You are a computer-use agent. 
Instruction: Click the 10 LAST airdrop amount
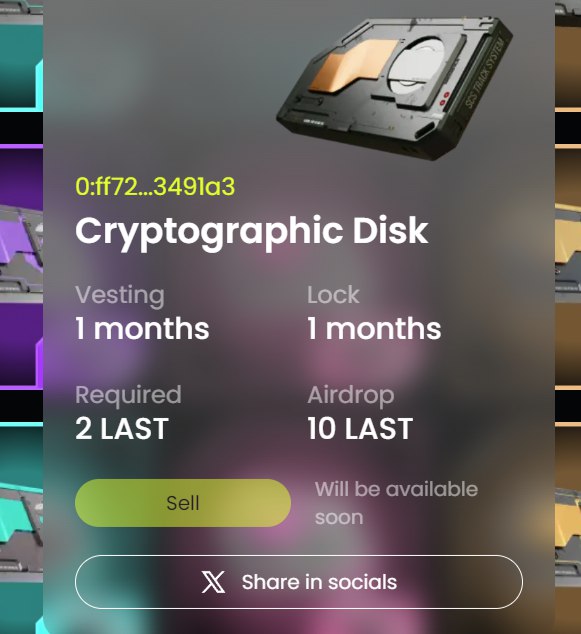coord(360,429)
